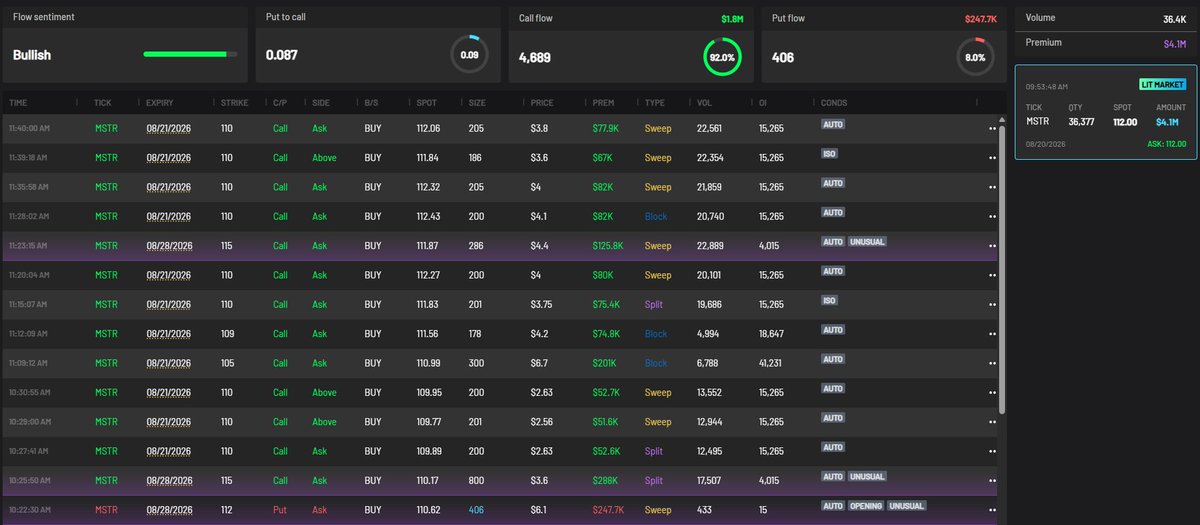The image size is (1200, 525).
Task: Open the three-dot menu for the 10:30:55 AM row
Action: pos(992,393)
